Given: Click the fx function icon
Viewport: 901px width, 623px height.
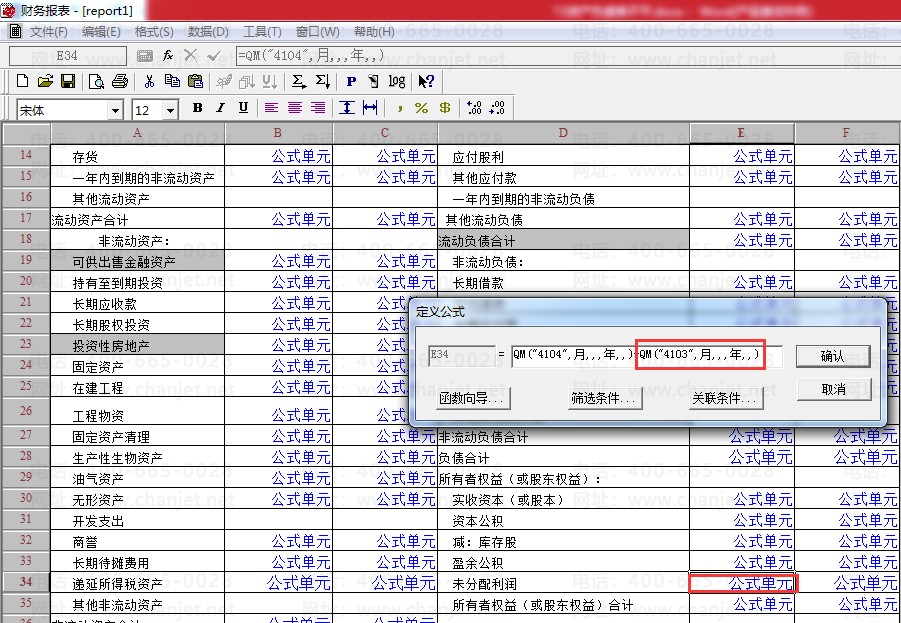Looking at the screenshot, I should pyautogui.click(x=168, y=56).
